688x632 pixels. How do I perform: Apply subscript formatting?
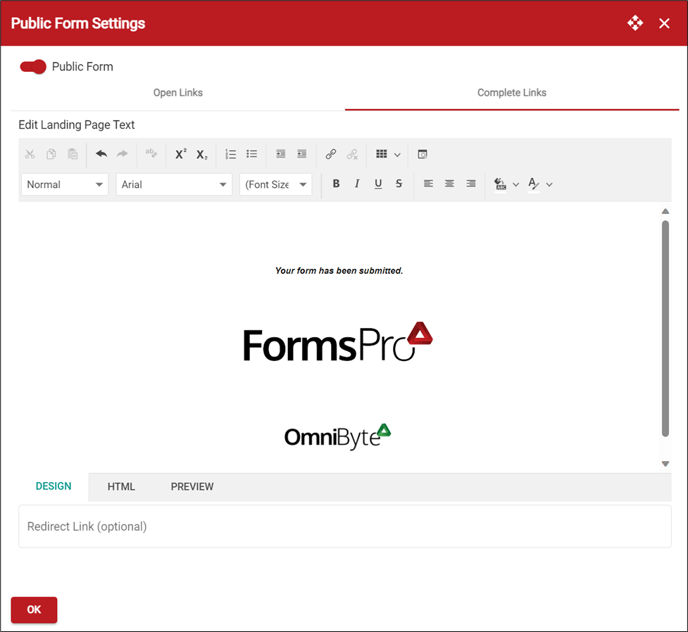[x=202, y=154]
